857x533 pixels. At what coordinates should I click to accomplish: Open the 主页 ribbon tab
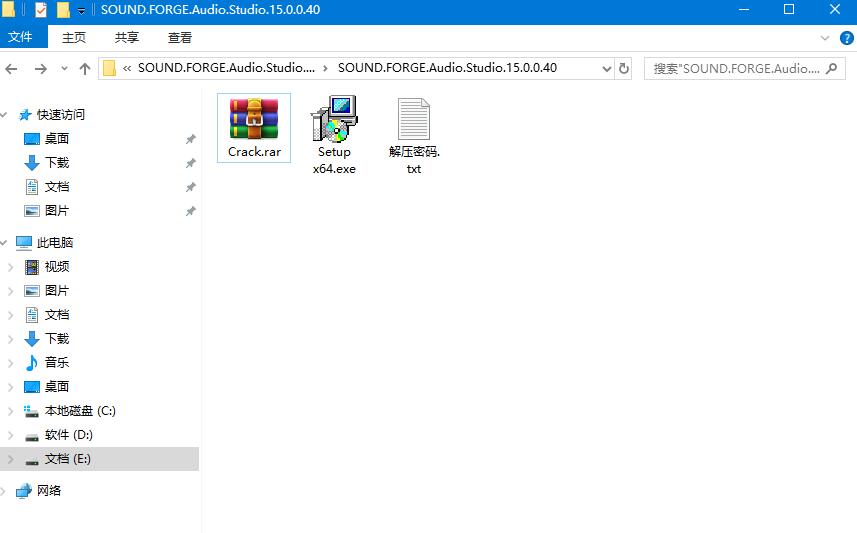click(74, 37)
